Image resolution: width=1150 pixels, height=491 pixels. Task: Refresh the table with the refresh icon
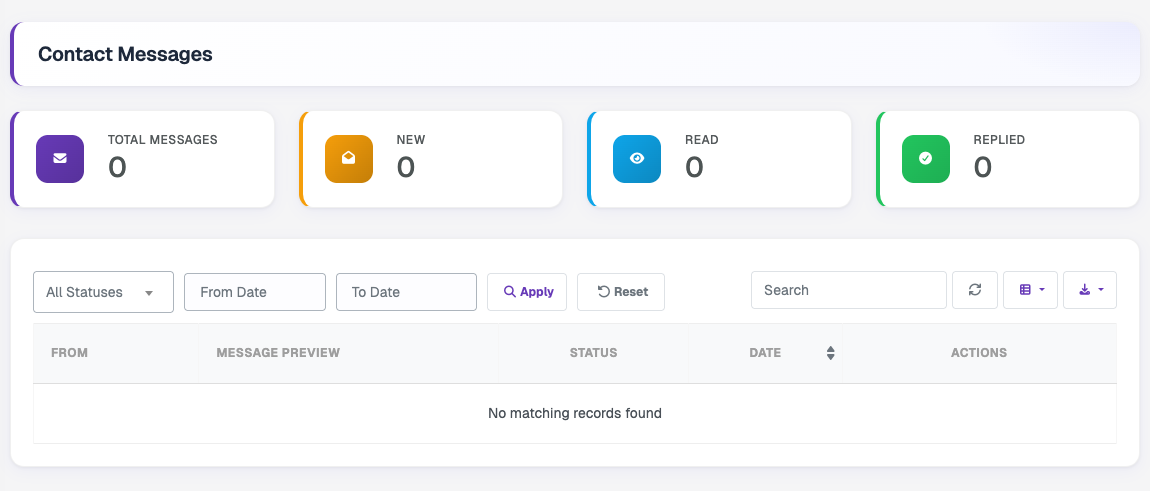pyautogui.click(x=975, y=290)
